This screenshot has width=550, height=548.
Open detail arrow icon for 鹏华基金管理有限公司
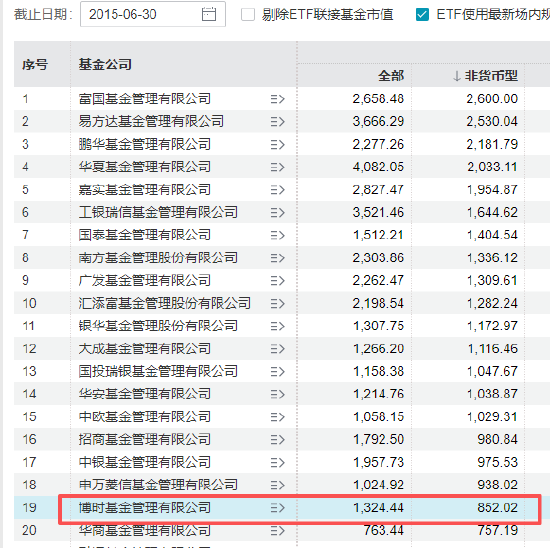pyautogui.click(x=277, y=145)
